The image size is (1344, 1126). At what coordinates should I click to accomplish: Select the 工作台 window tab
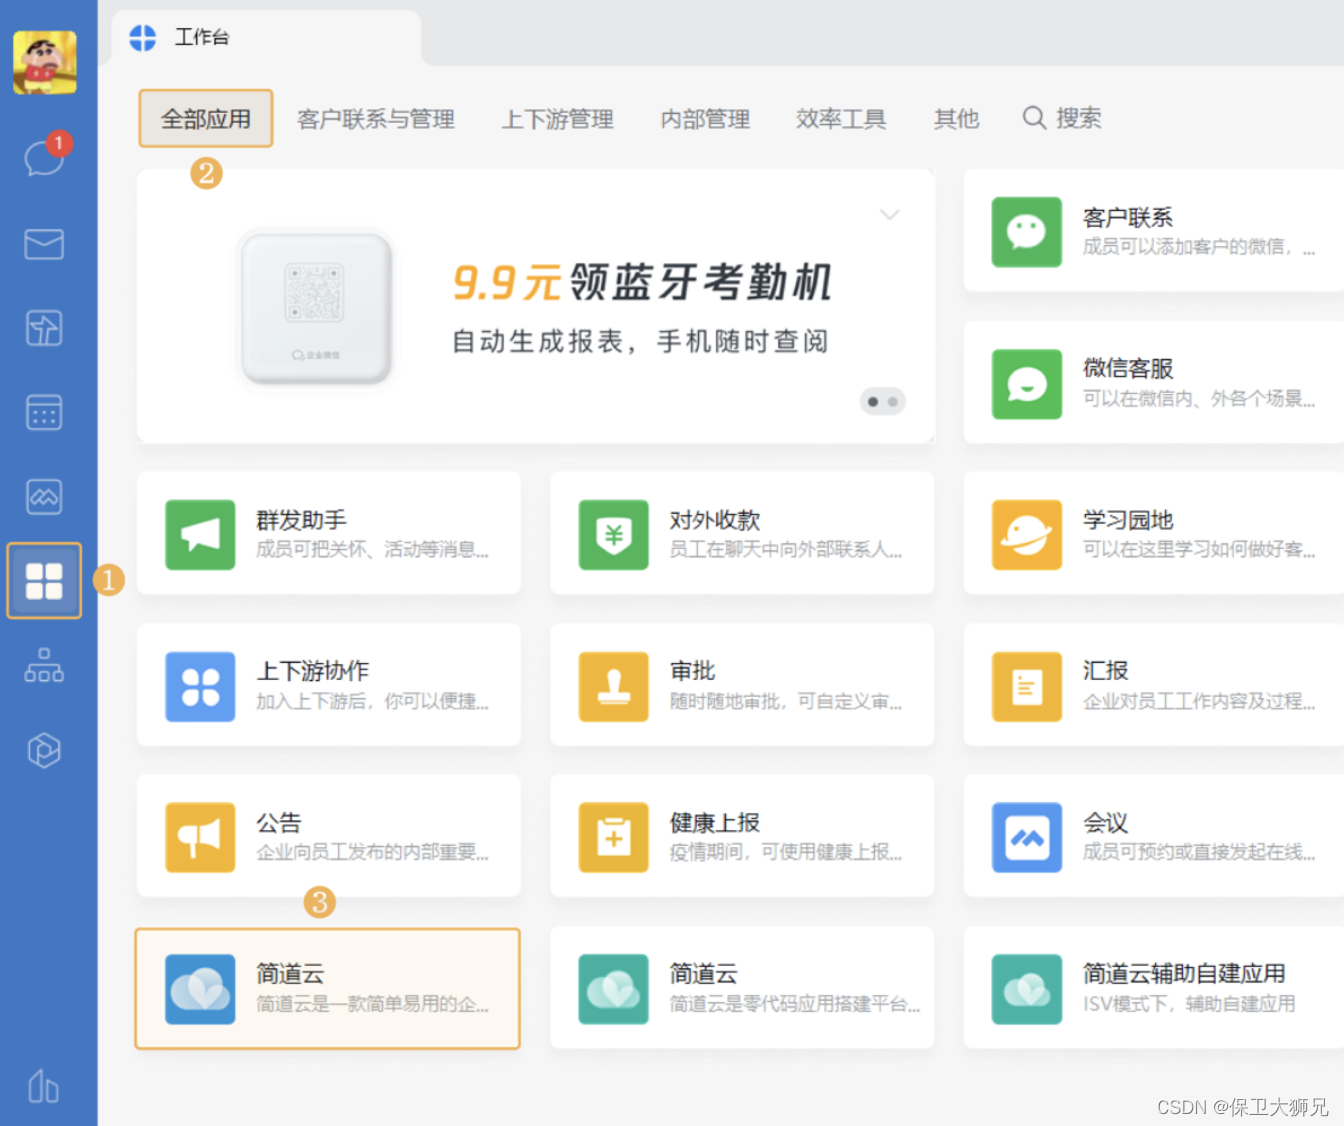pyautogui.click(x=266, y=38)
